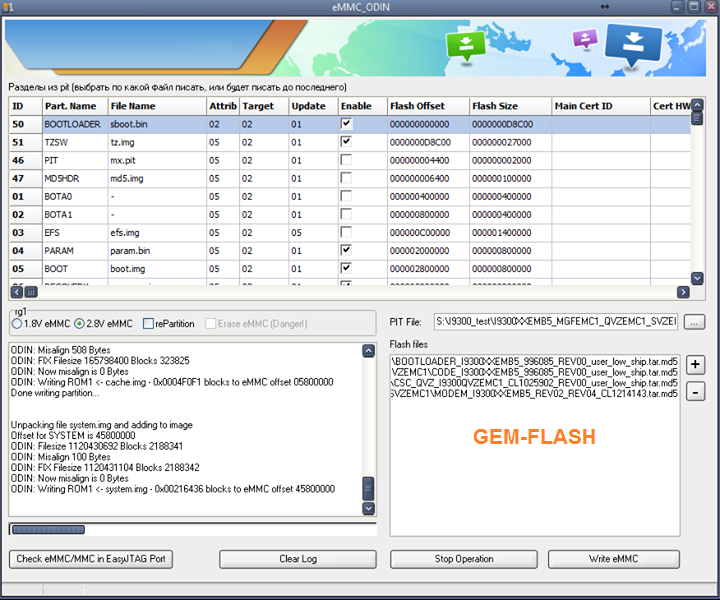
Task: Click ID column header
Action: 26,106
